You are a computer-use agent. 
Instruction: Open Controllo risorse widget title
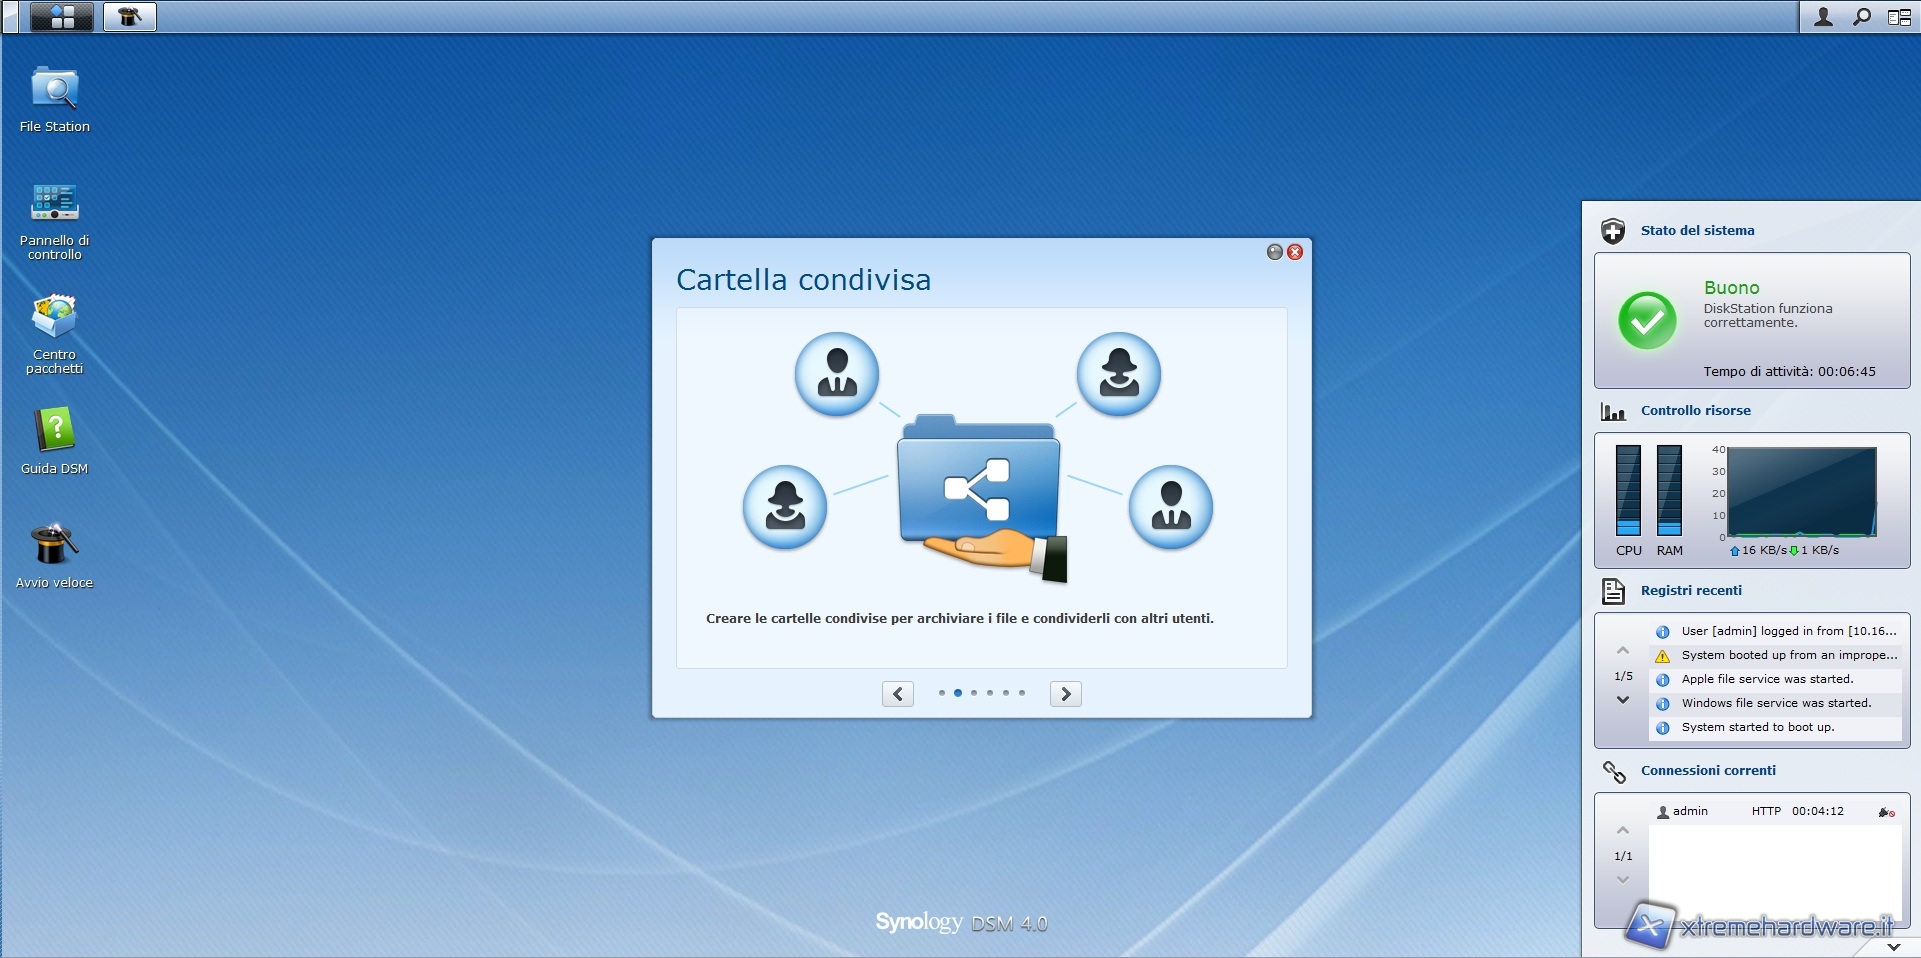(1695, 410)
